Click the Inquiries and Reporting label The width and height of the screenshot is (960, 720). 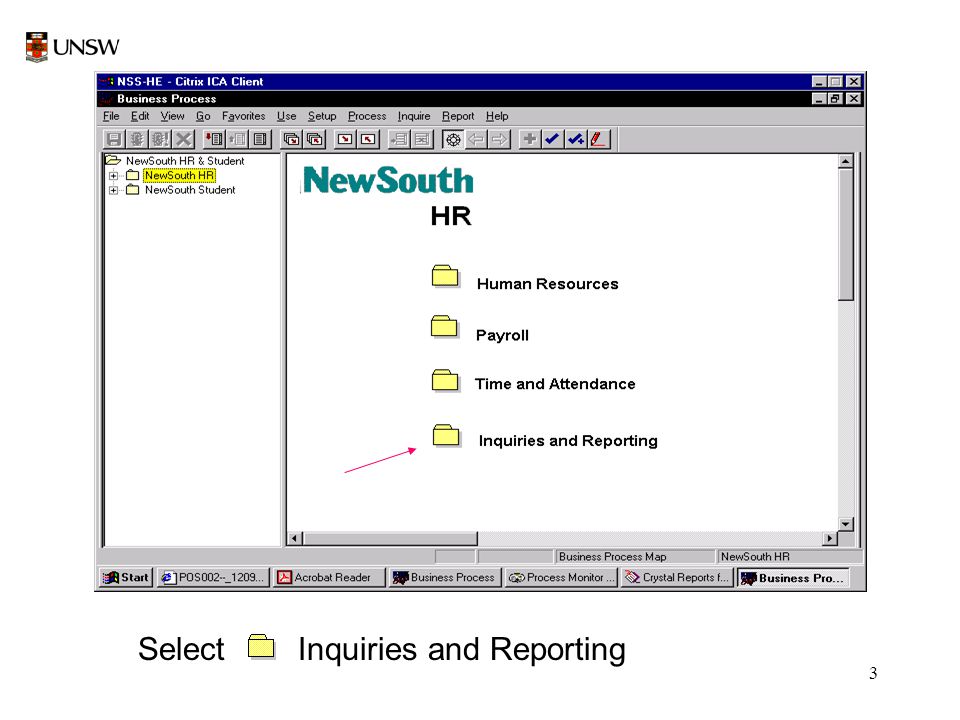coord(568,441)
